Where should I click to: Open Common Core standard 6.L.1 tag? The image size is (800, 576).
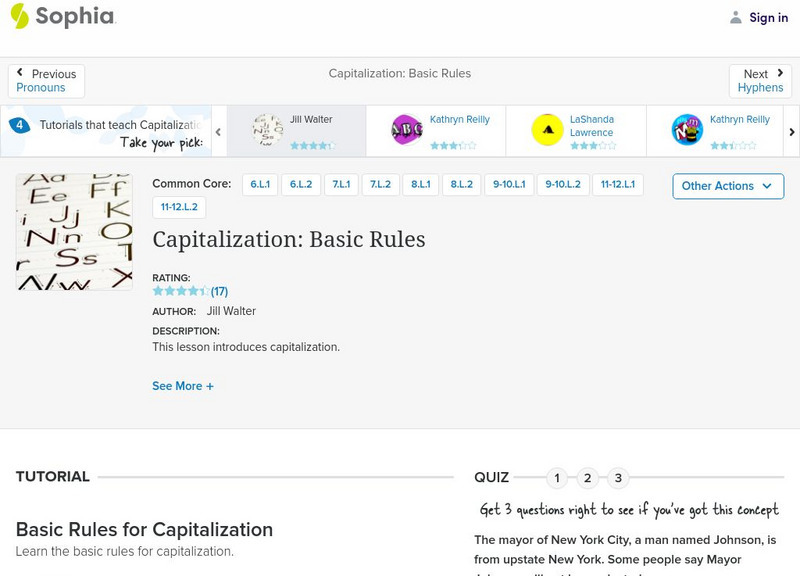tap(260, 184)
